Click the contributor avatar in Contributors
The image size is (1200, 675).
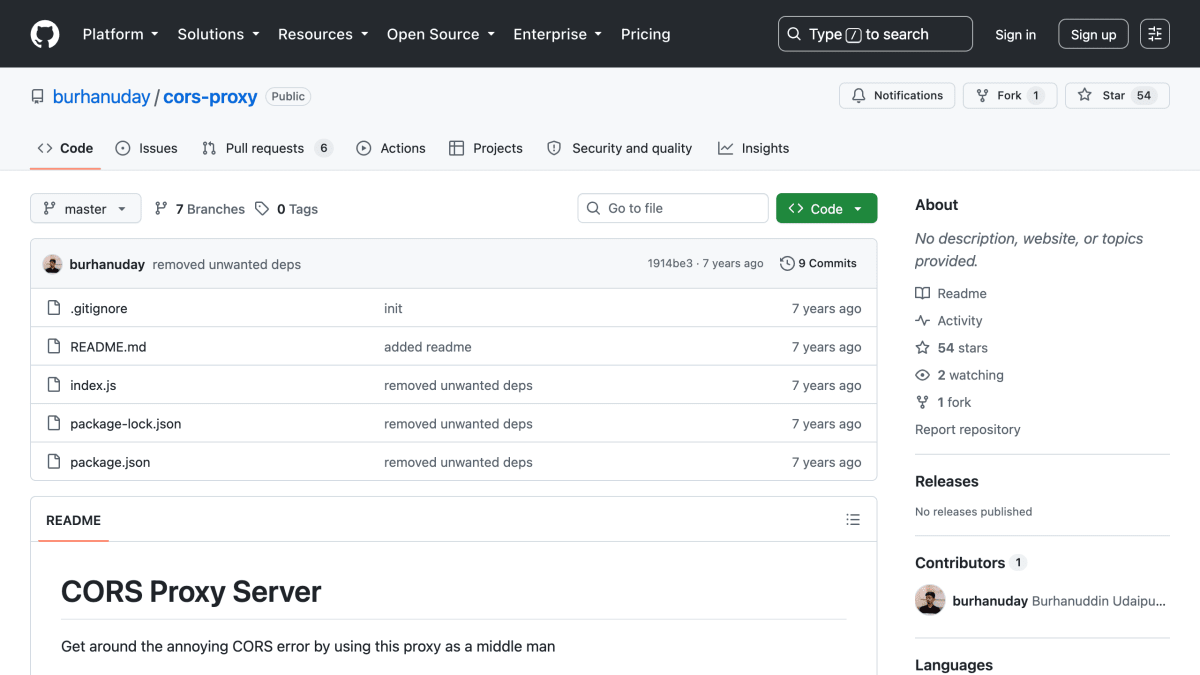930,600
